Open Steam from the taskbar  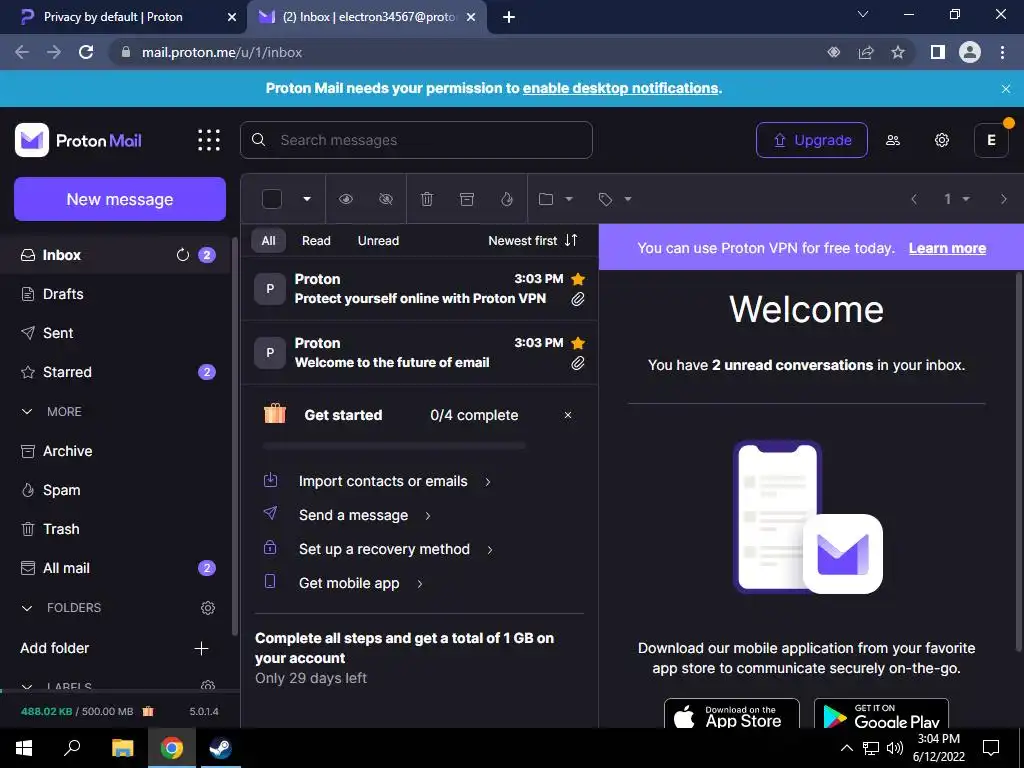(x=220, y=748)
